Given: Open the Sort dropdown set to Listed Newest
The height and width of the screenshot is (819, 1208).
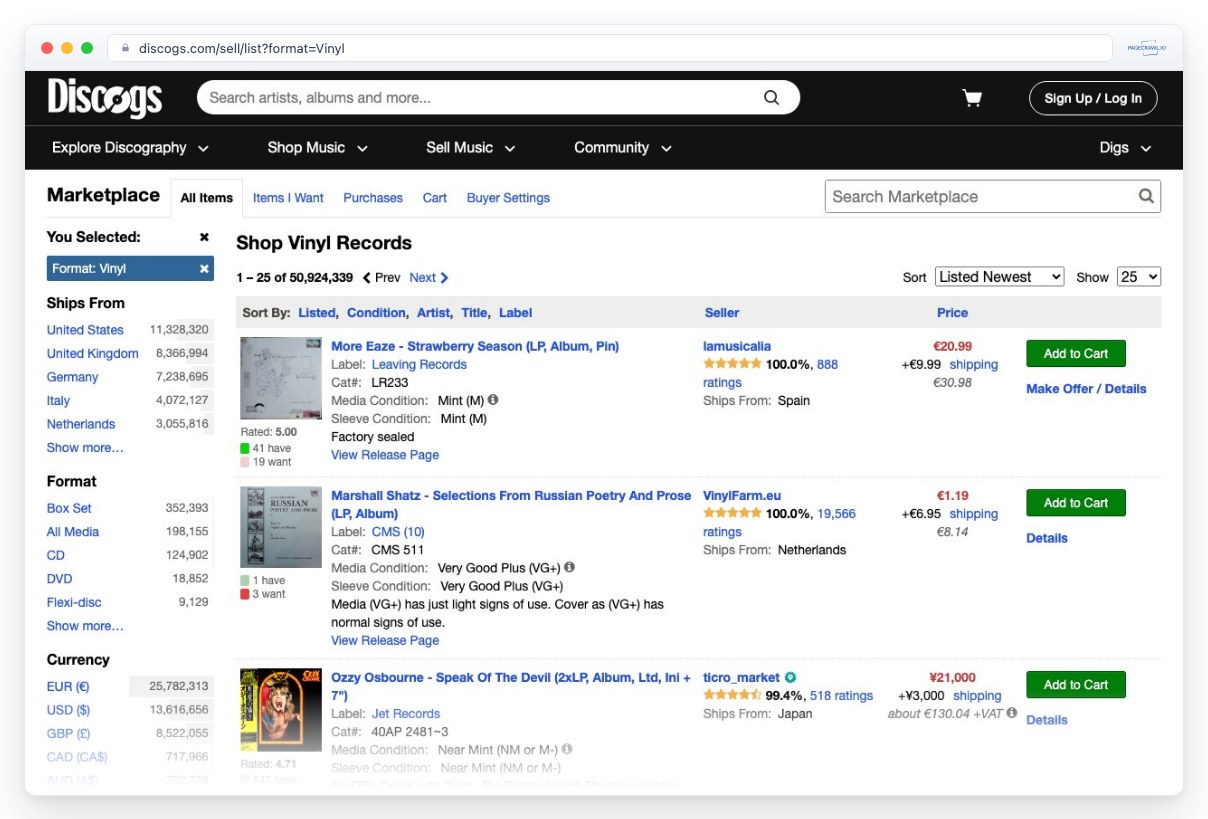Looking at the screenshot, I should tap(999, 277).
